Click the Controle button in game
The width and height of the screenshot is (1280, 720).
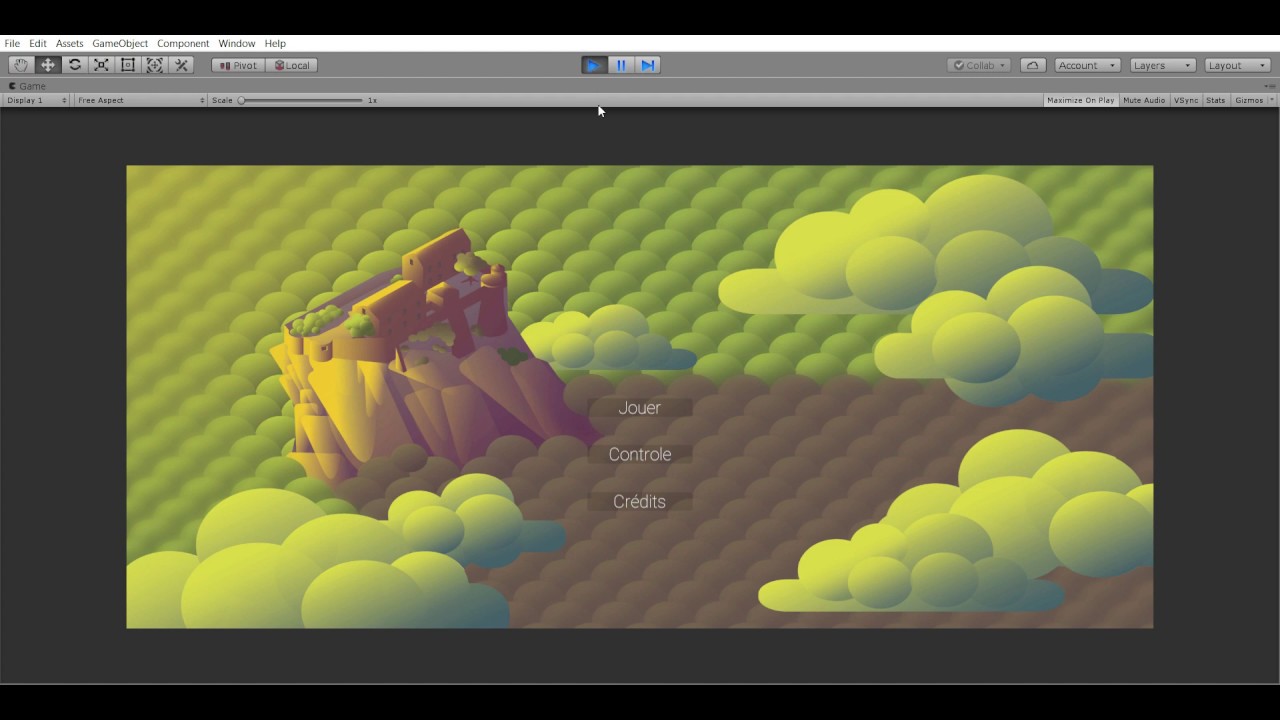(x=640, y=454)
